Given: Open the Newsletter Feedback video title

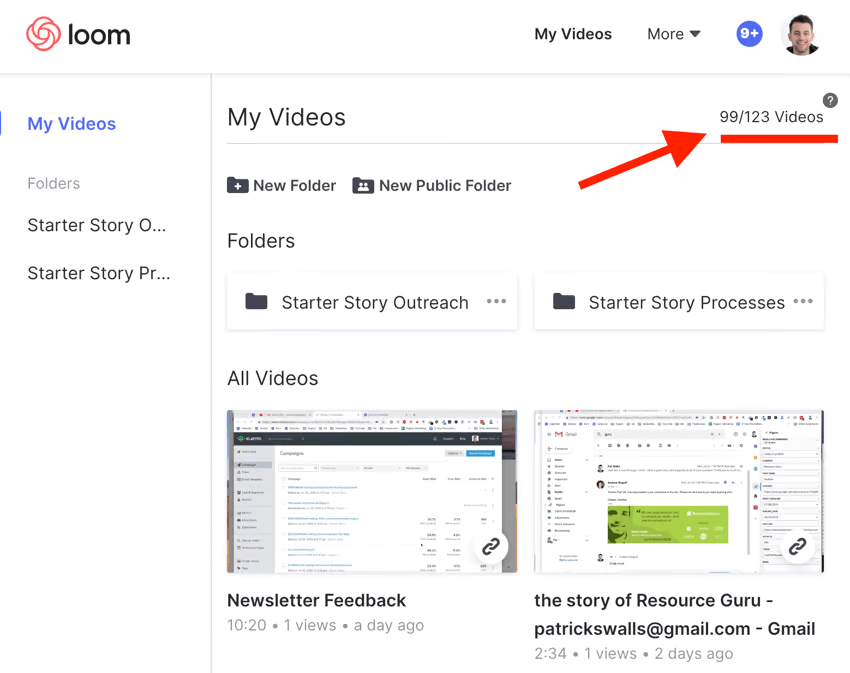Looking at the screenshot, I should pos(316,600).
